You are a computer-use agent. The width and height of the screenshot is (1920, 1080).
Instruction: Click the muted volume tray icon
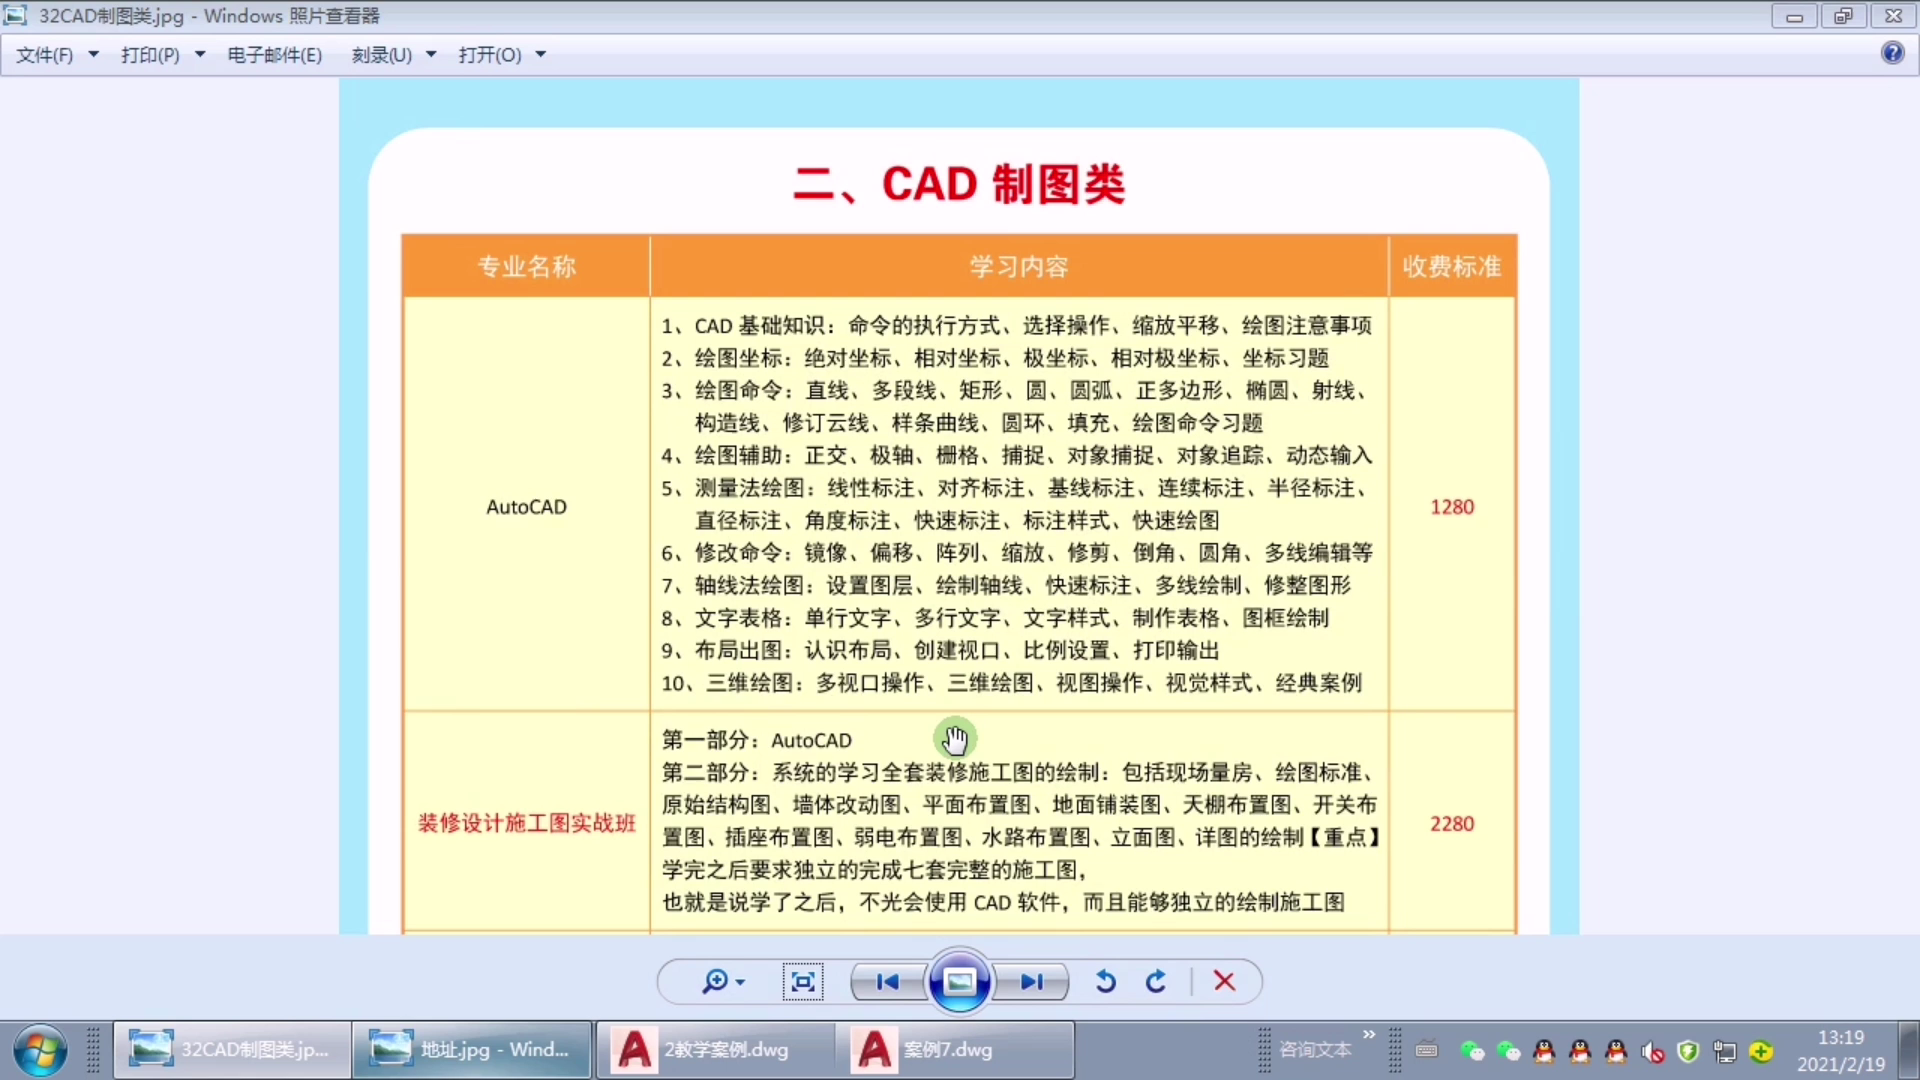[x=1652, y=1051]
